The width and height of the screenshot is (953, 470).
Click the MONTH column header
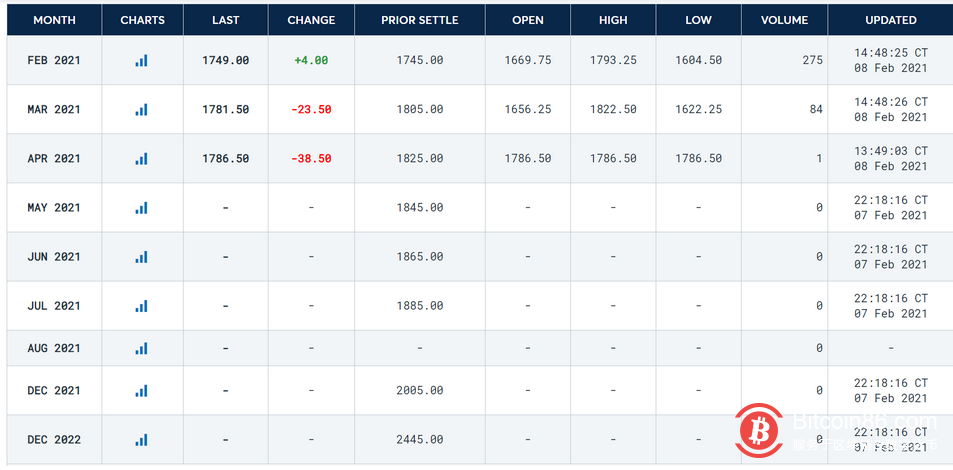(54, 20)
